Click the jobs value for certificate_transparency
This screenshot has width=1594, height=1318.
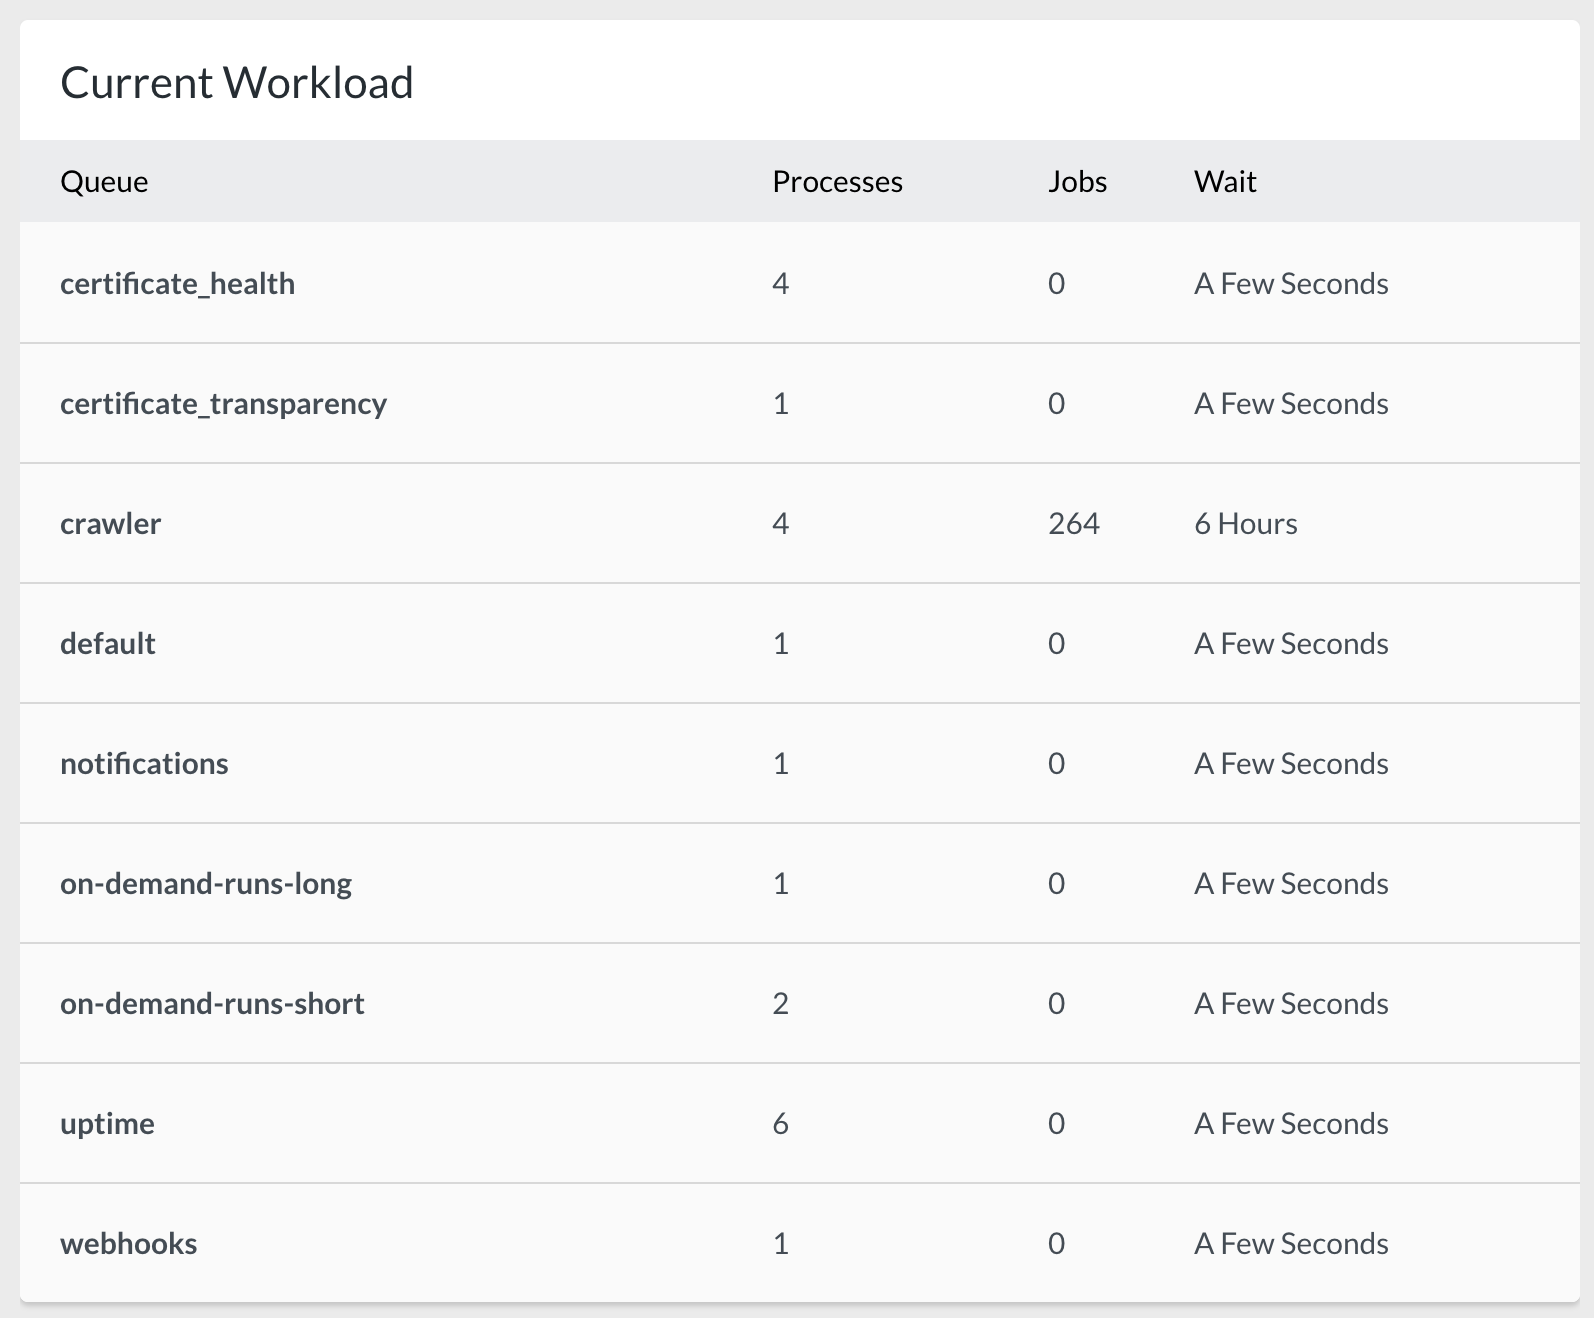point(1057,404)
